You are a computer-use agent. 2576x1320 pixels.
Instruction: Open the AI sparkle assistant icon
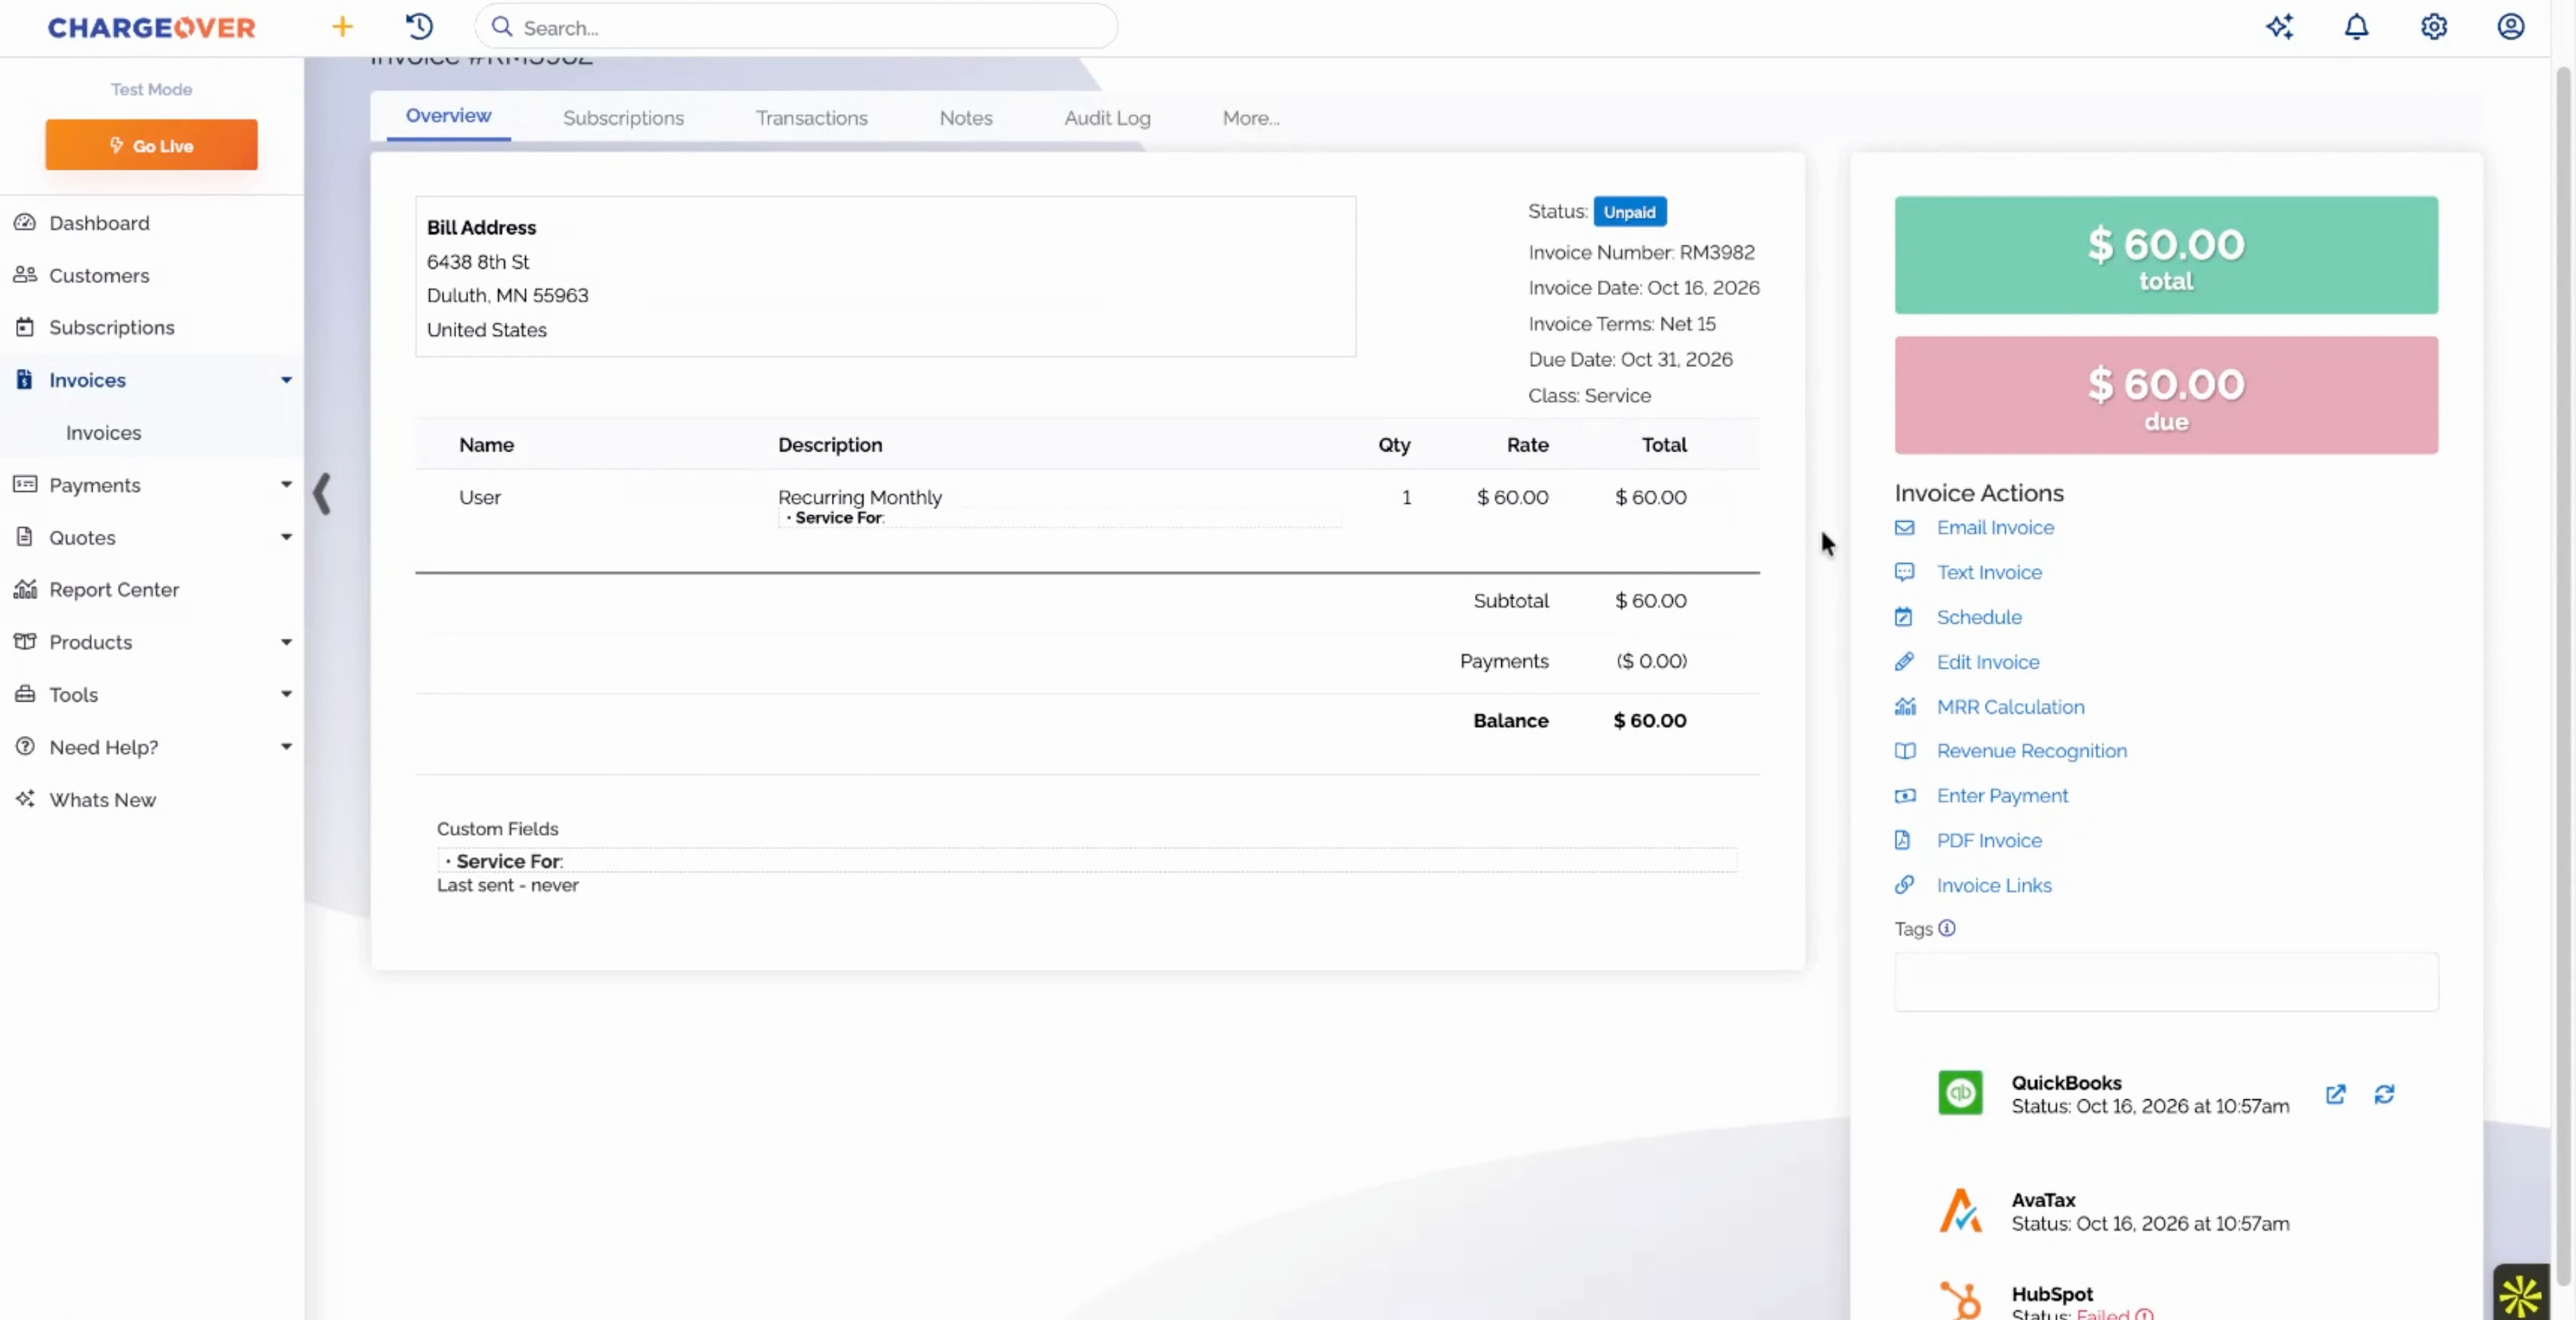pyautogui.click(x=2279, y=27)
